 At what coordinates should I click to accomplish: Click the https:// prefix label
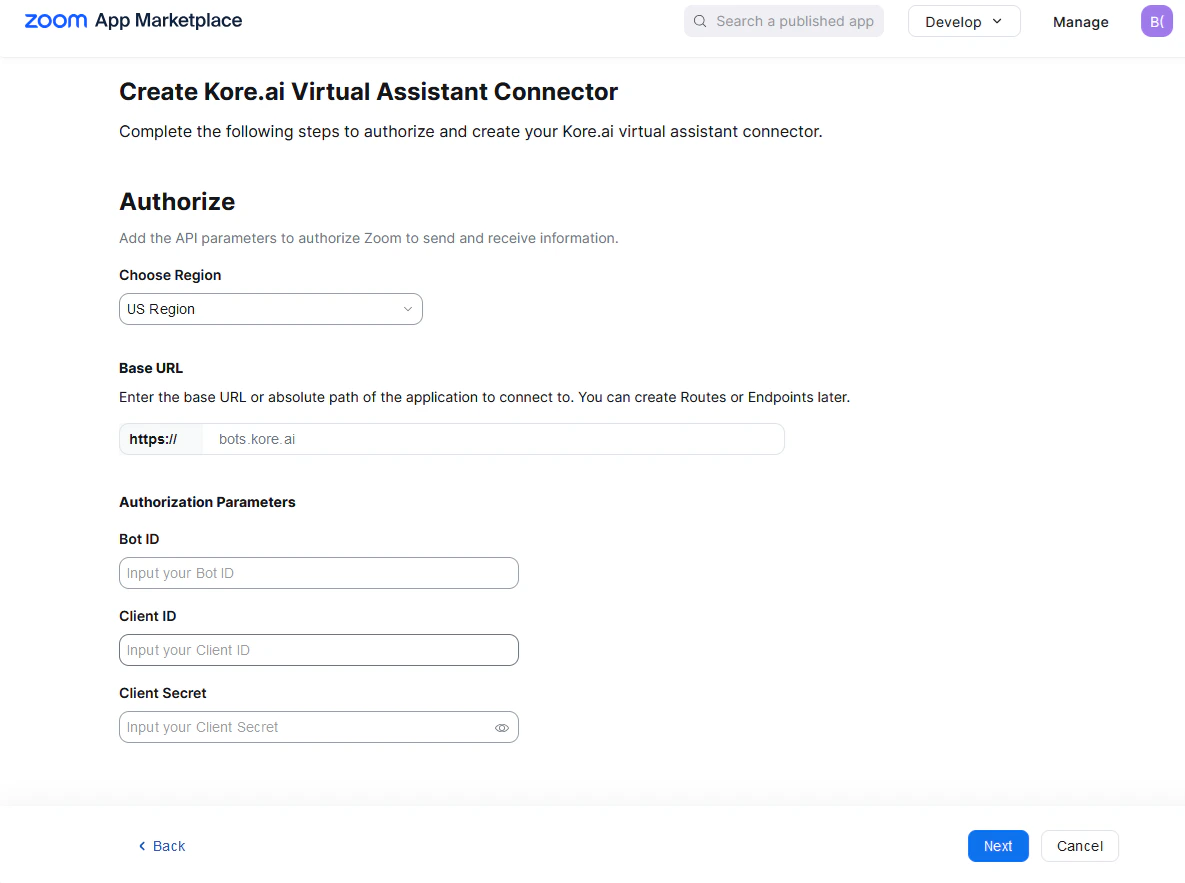click(153, 438)
